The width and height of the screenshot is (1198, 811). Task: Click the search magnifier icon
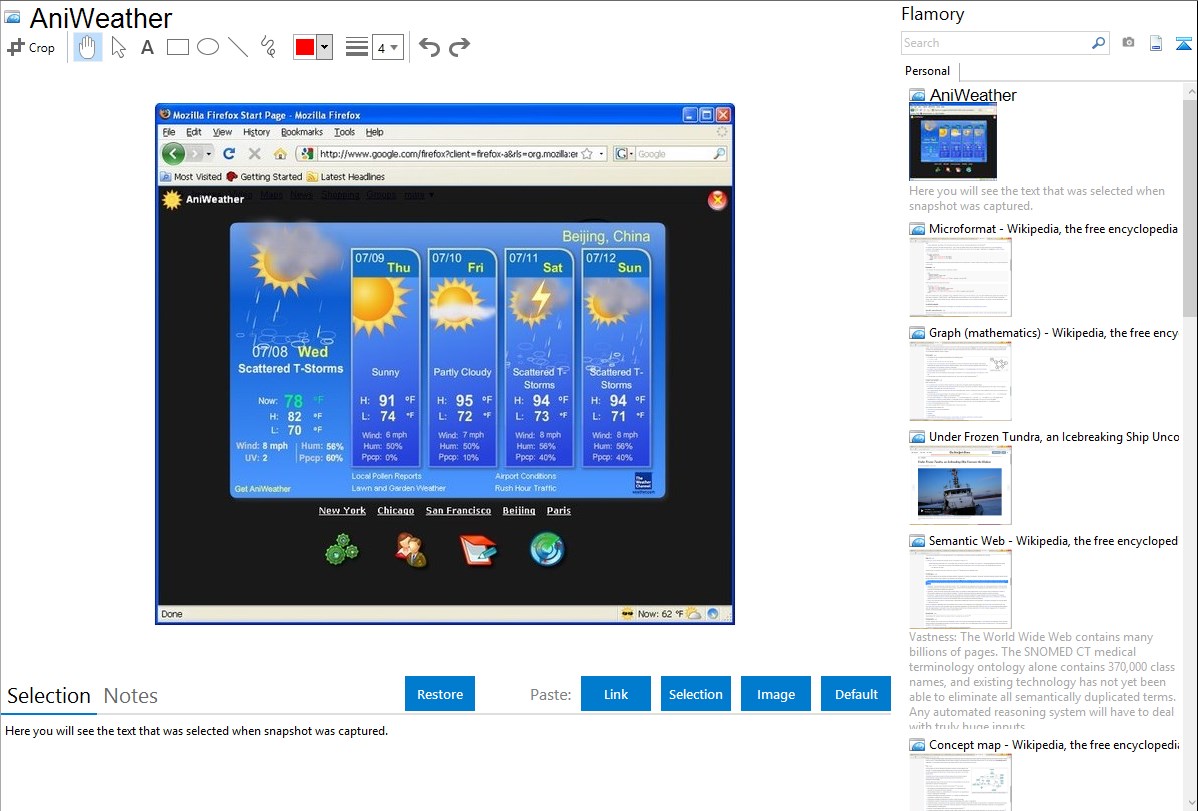click(1099, 43)
